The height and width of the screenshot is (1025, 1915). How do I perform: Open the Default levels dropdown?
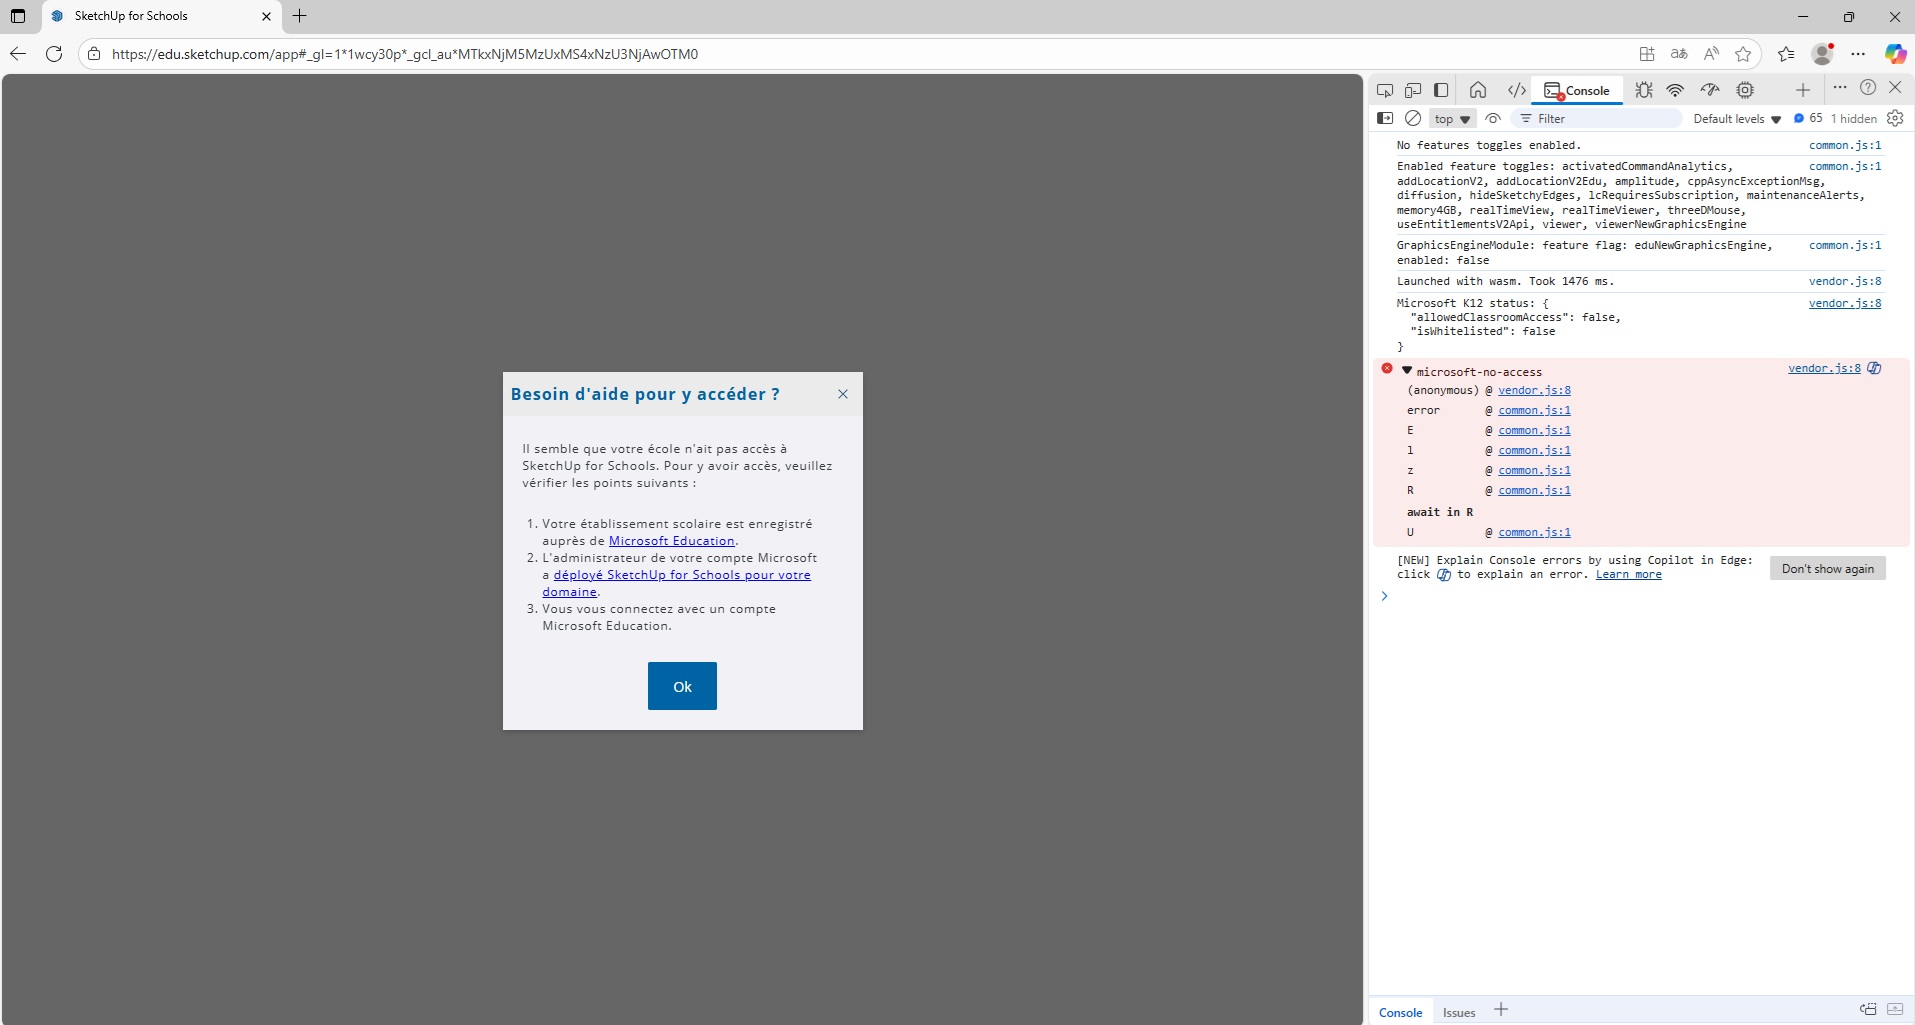(x=1737, y=119)
